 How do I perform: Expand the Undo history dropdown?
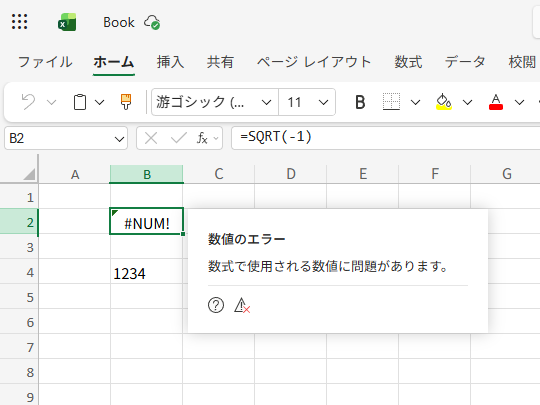(52, 102)
